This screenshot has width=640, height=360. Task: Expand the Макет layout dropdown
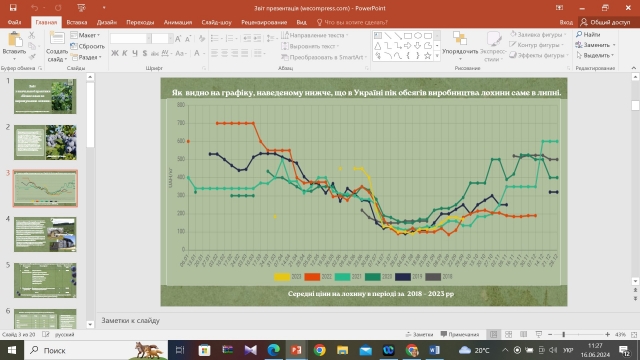[x=85, y=35]
